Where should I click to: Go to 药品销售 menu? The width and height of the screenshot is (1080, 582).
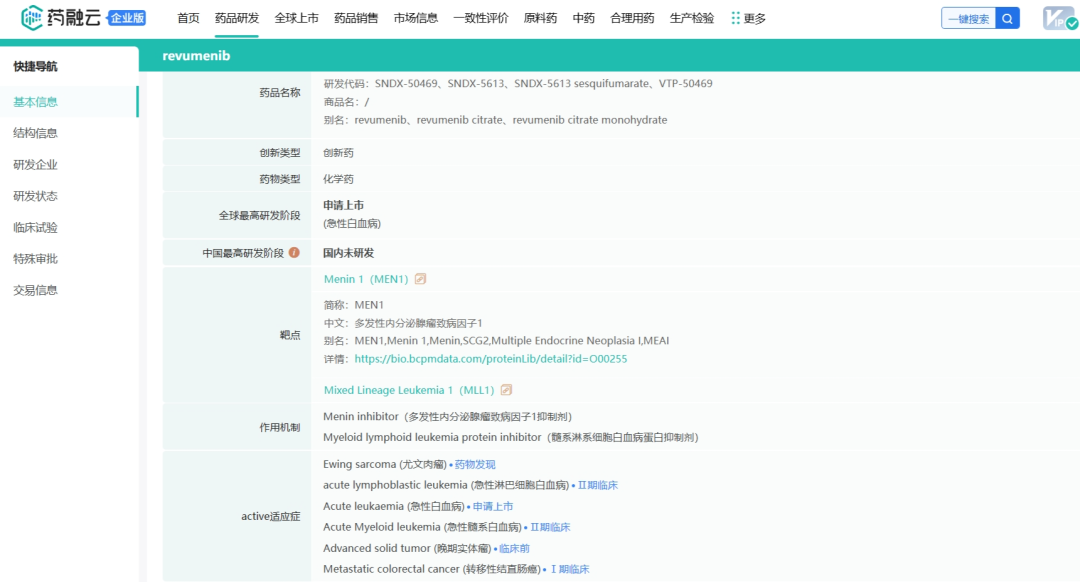356,19
